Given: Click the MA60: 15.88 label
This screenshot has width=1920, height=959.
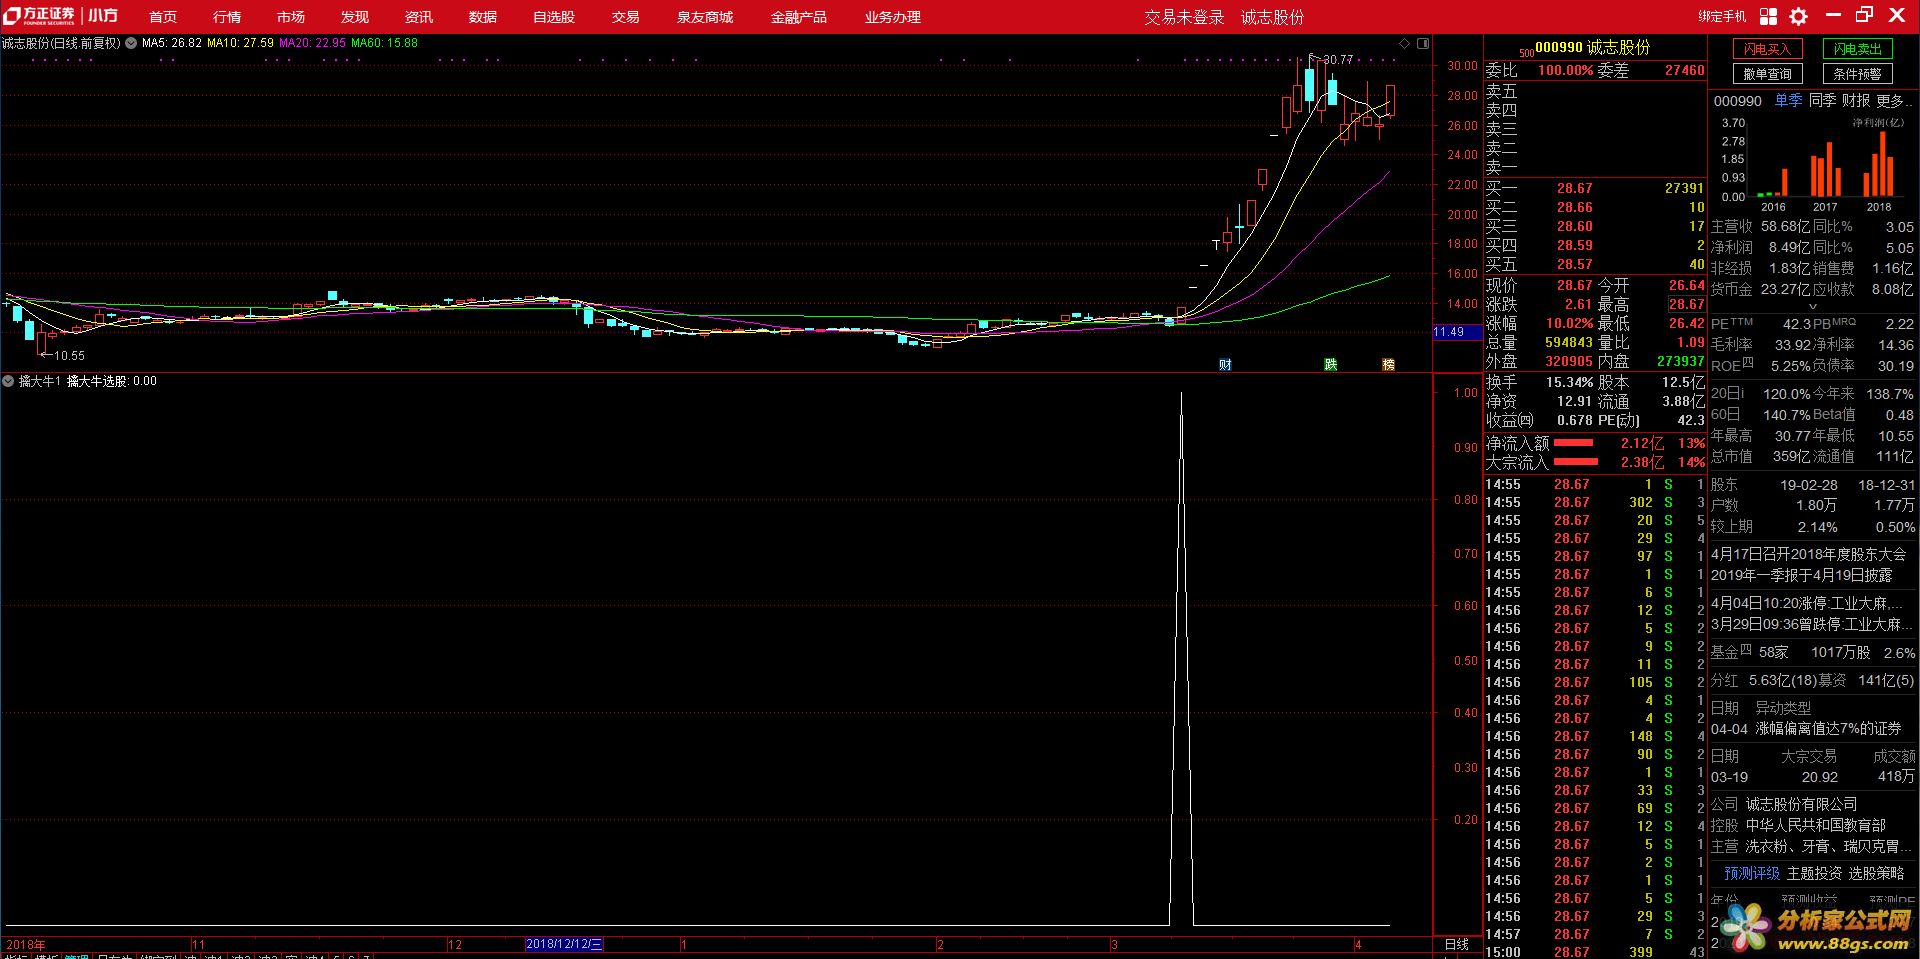Looking at the screenshot, I should (x=385, y=43).
